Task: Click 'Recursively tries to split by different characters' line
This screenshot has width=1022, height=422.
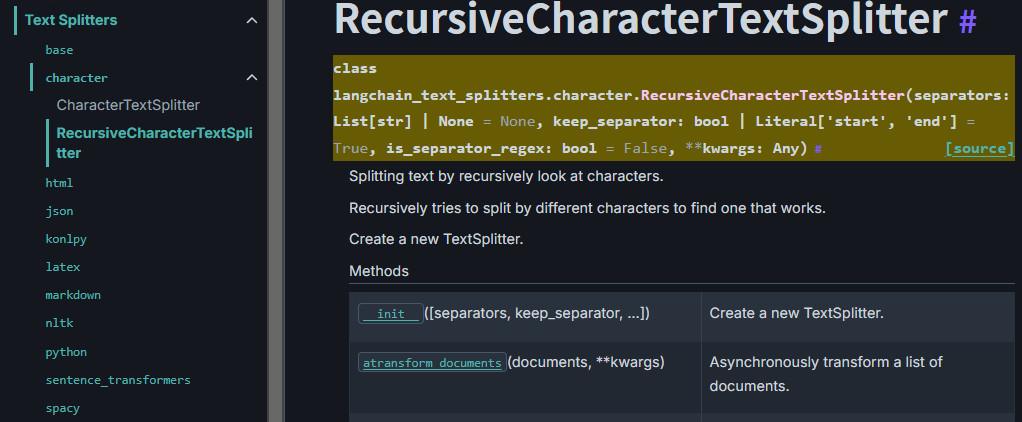Action: 587,208
